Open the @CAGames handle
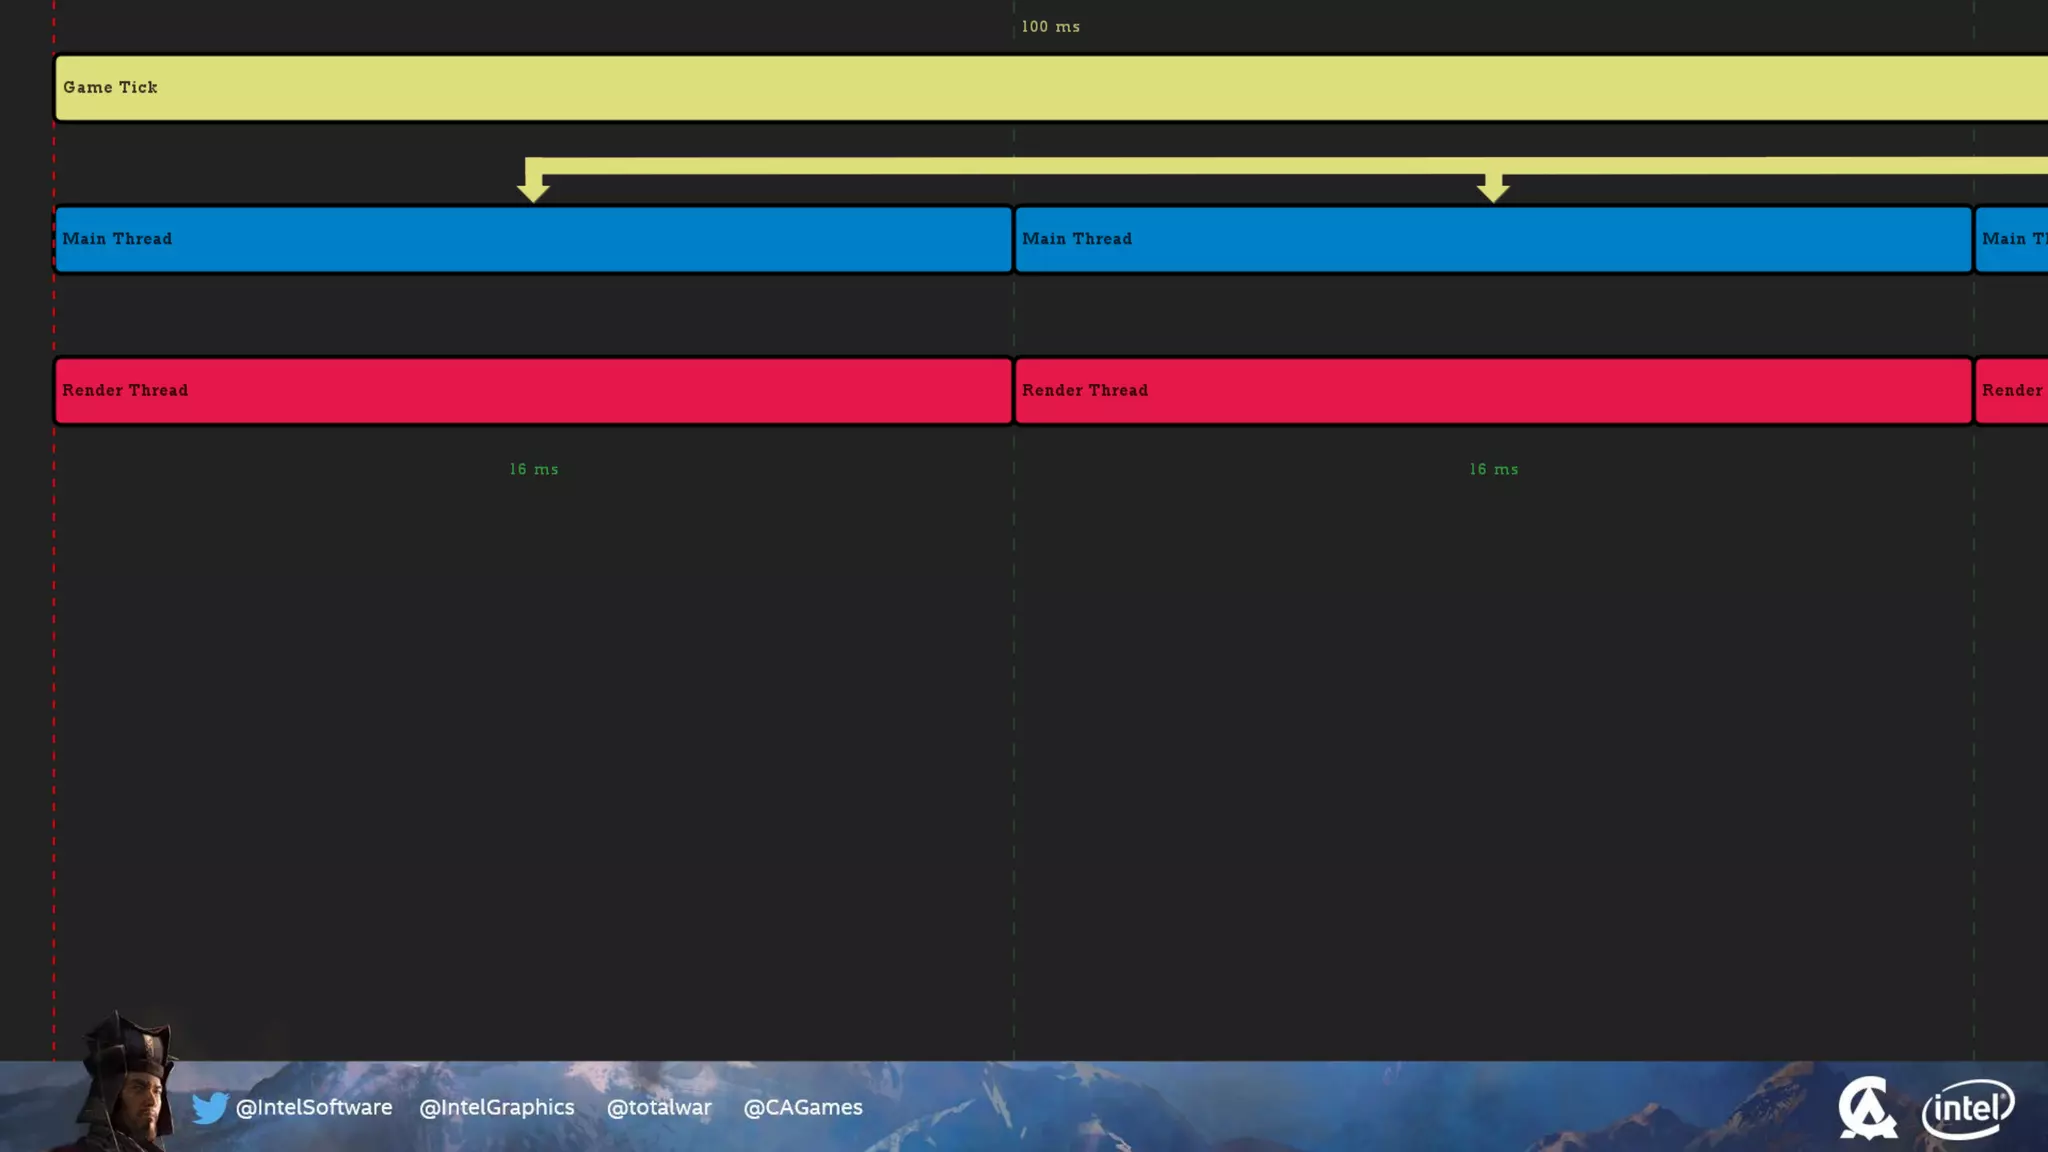 [803, 1108]
